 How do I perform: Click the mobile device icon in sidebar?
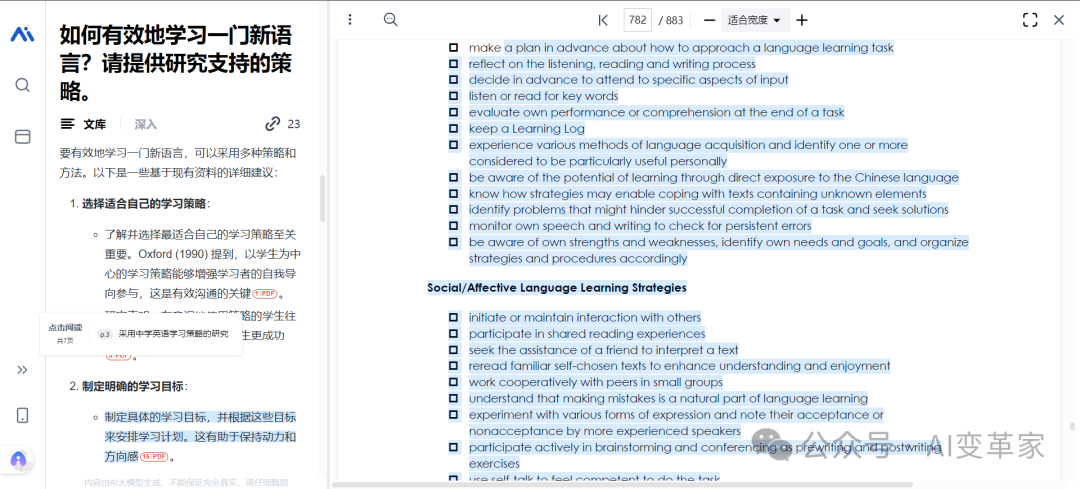coord(22,415)
